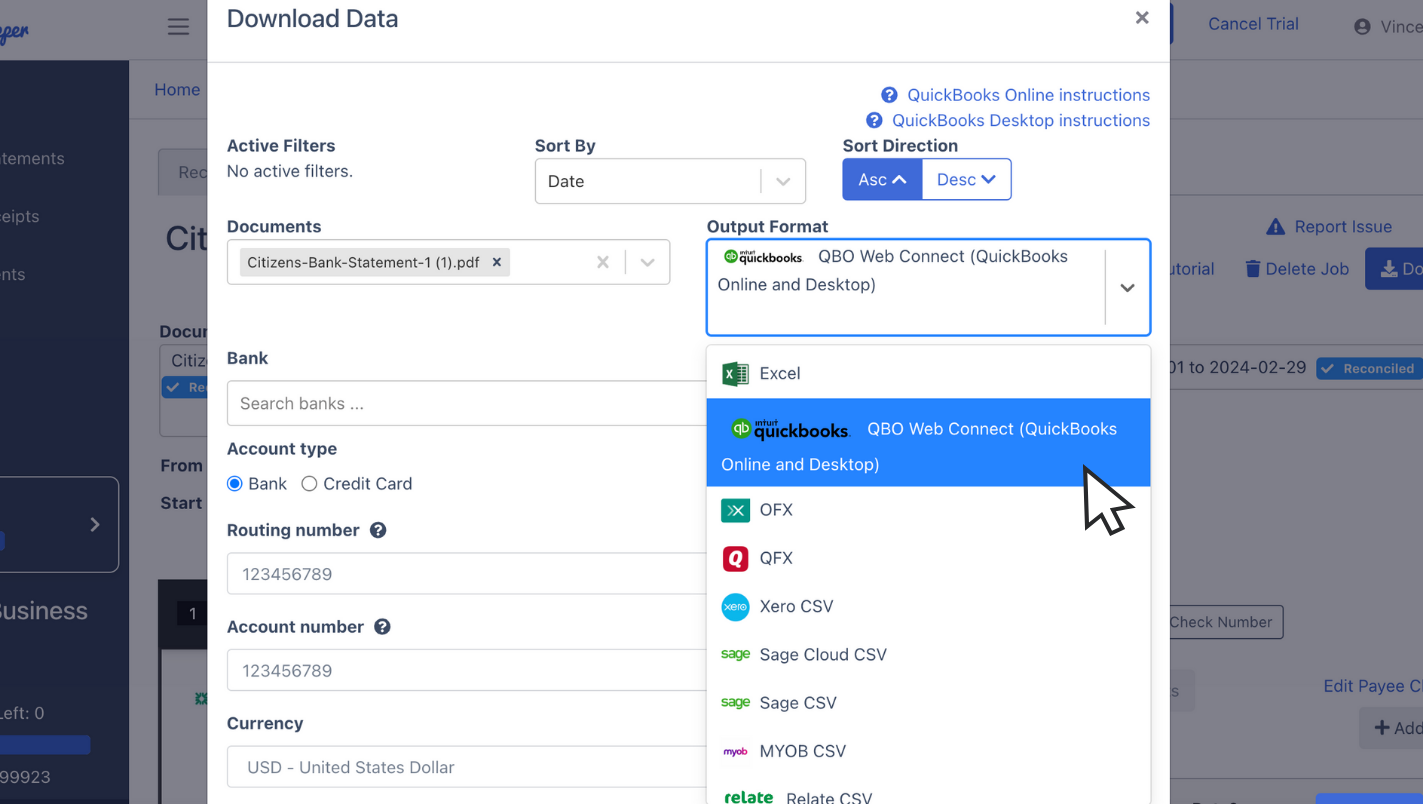The image size is (1424, 805).
Task: Click help icon beside QuickBooks Desktop instructions
Action: 874,120
